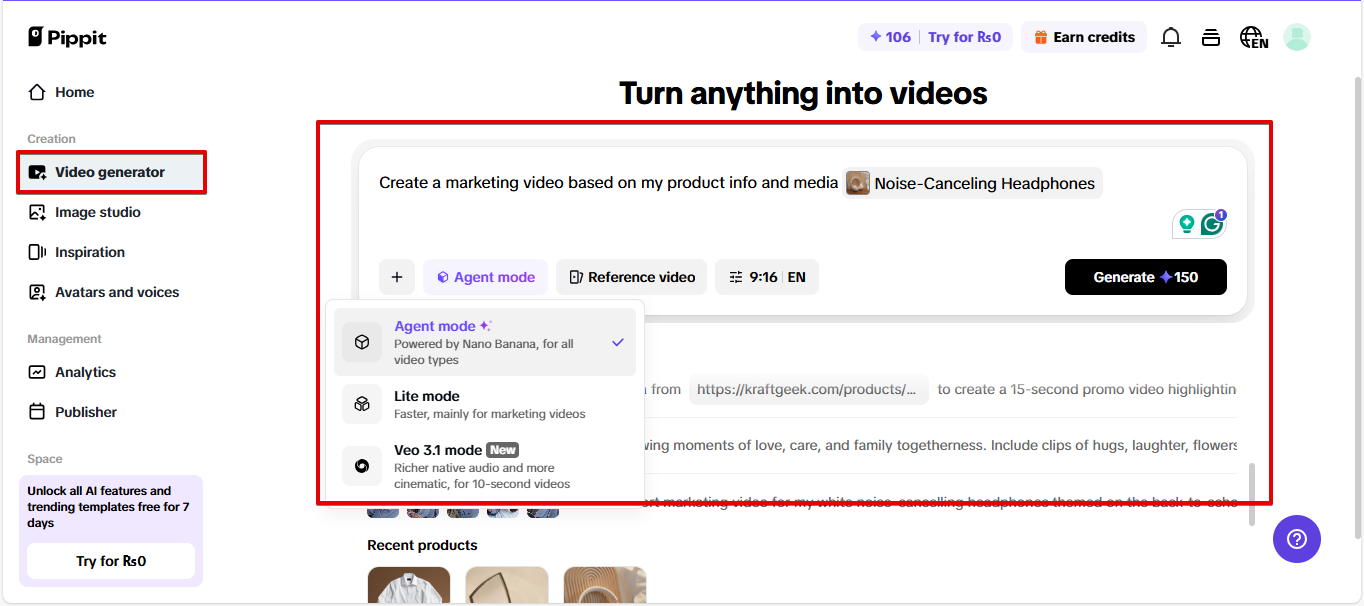The image size is (1364, 606).
Task: Click the Generate 150 credits button
Action: pos(1145,276)
